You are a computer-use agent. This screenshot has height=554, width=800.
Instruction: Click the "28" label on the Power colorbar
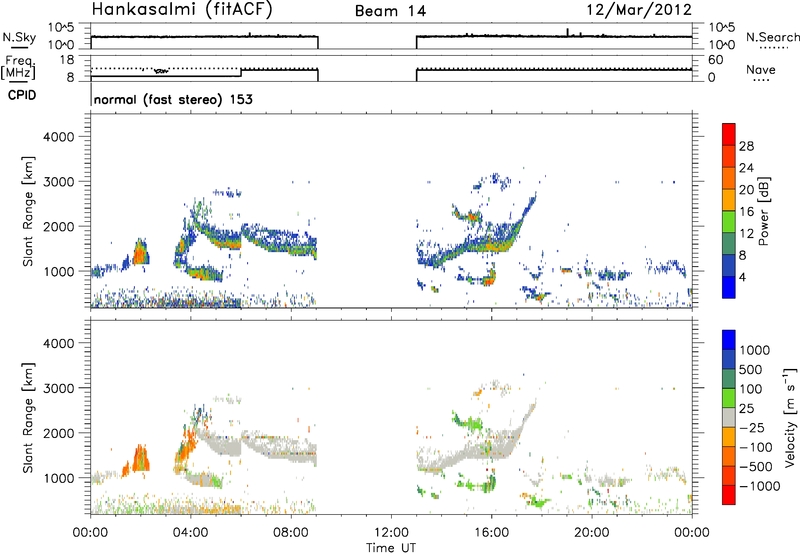(x=746, y=146)
